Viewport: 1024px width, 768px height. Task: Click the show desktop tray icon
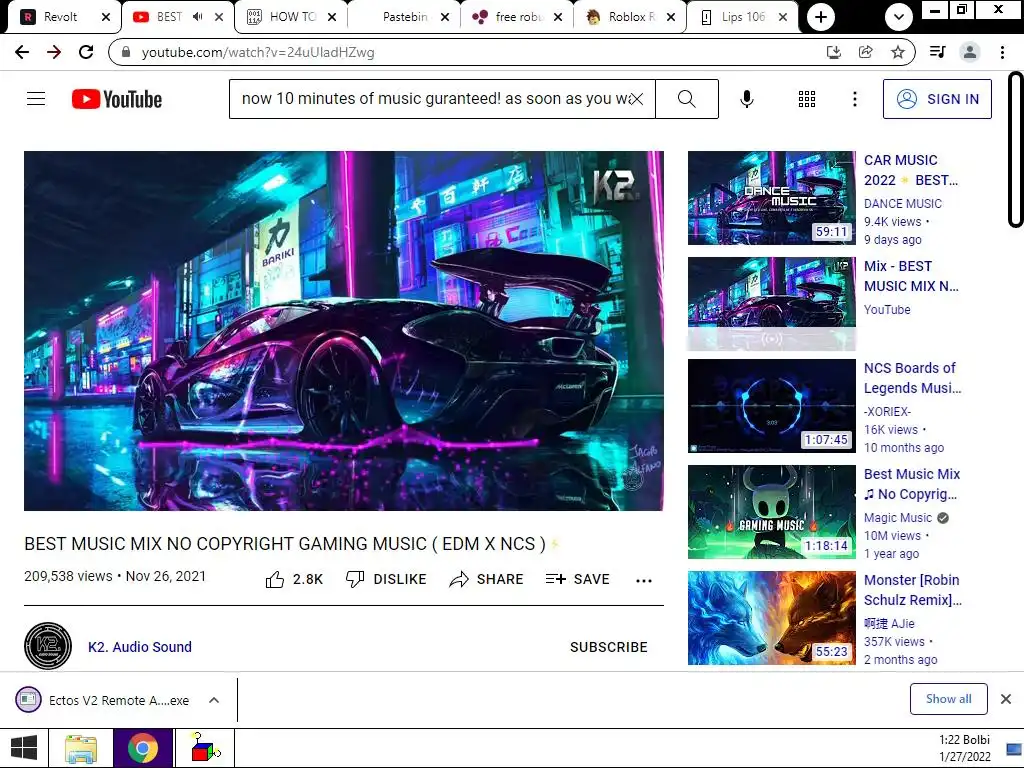click(x=1014, y=749)
